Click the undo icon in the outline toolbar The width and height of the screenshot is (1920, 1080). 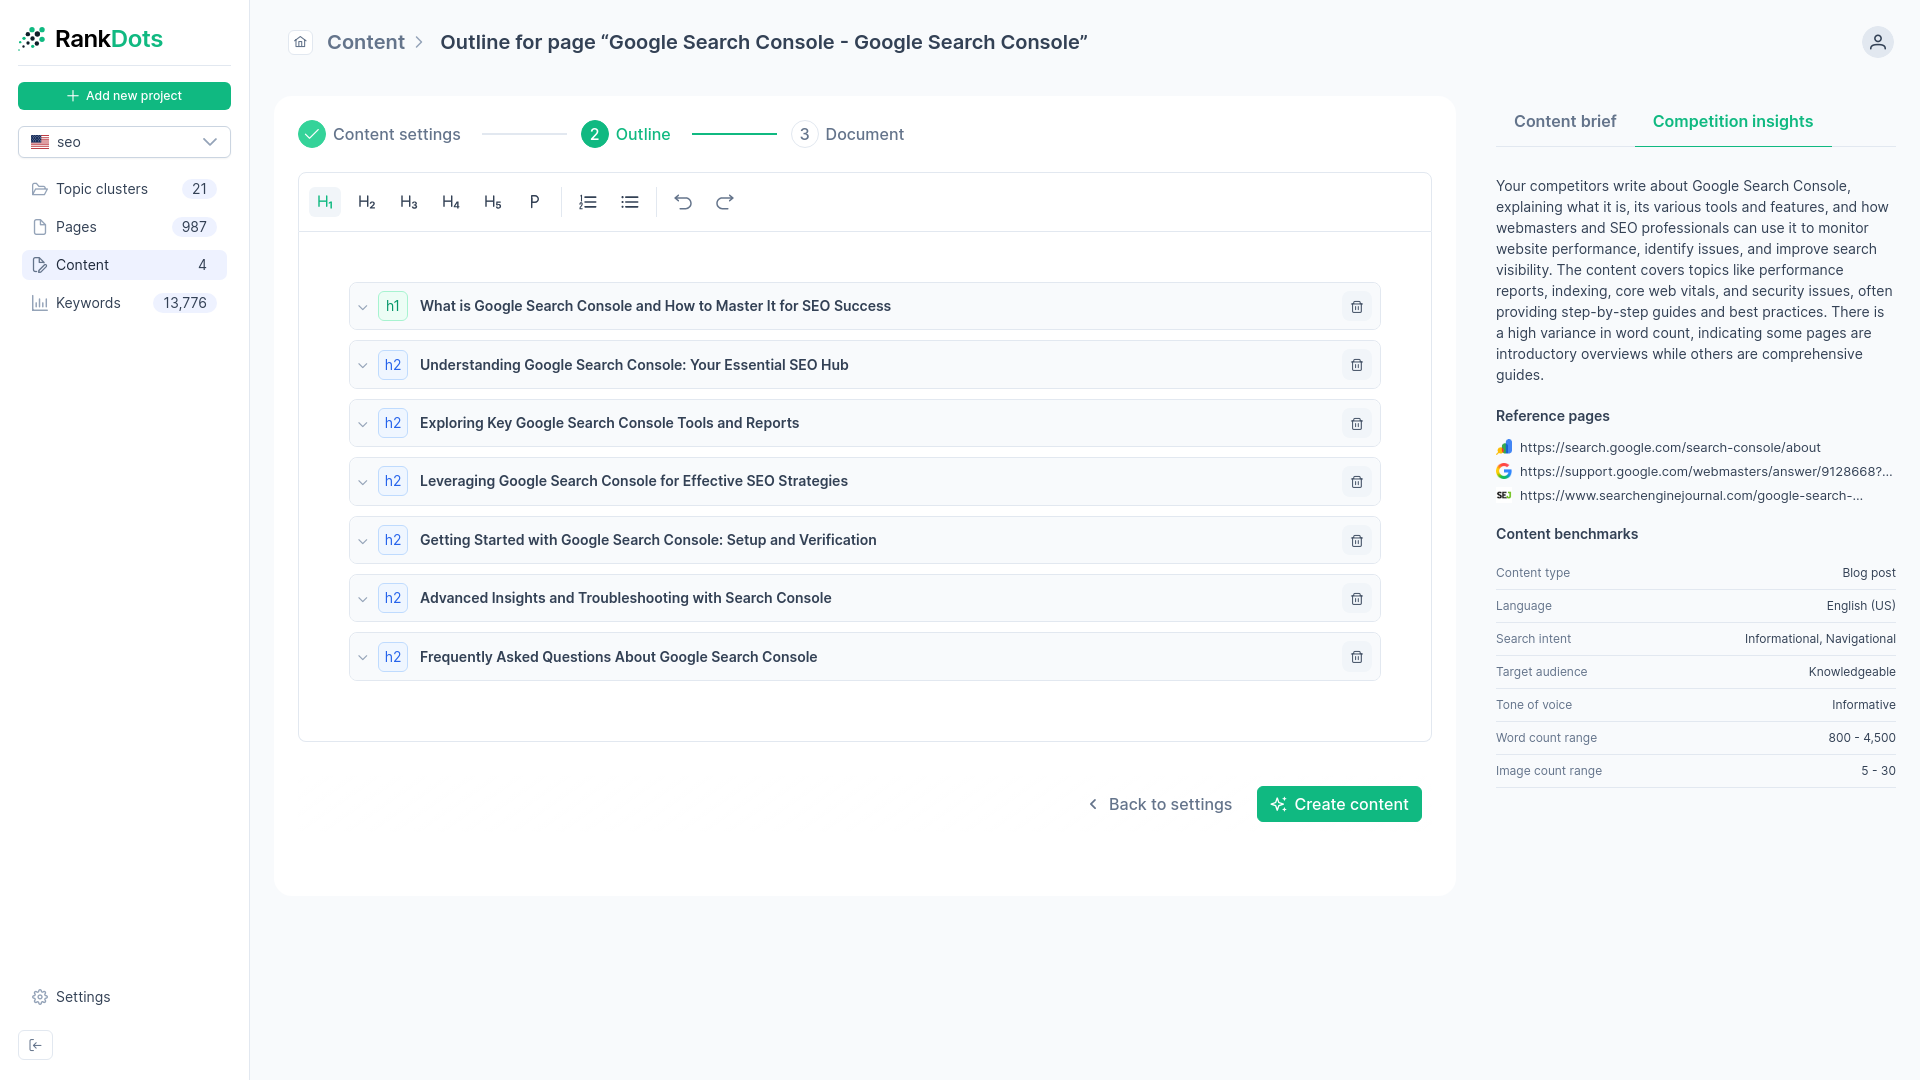[x=683, y=201]
